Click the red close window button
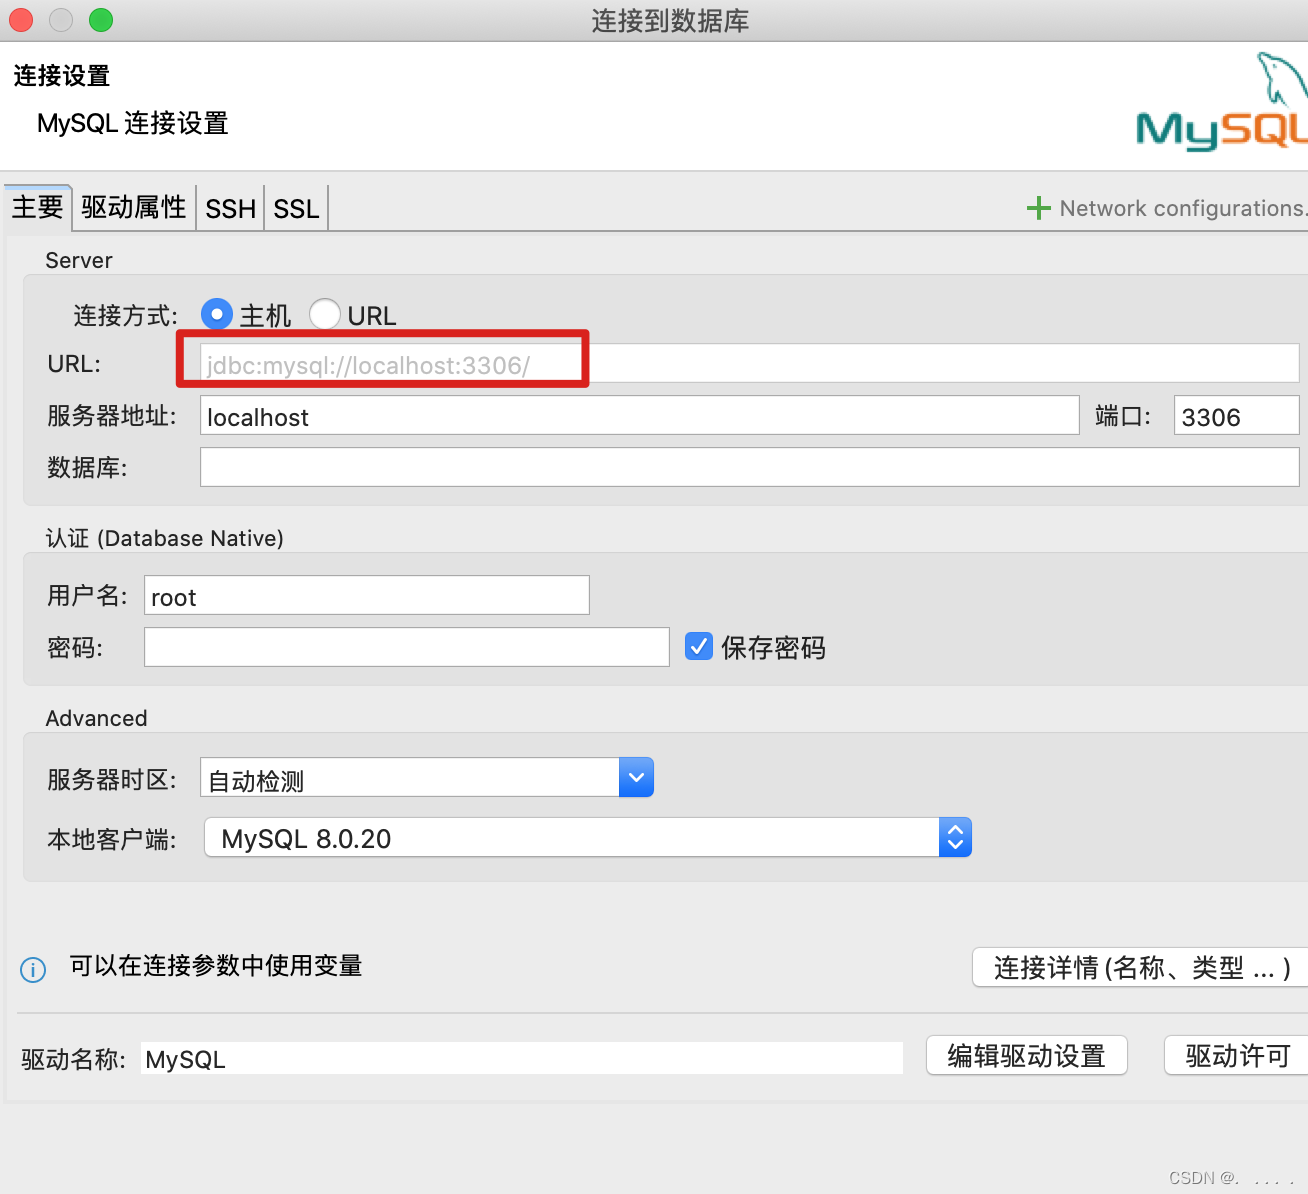Screen dimensions: 1308x1194 tap(21, 19)
